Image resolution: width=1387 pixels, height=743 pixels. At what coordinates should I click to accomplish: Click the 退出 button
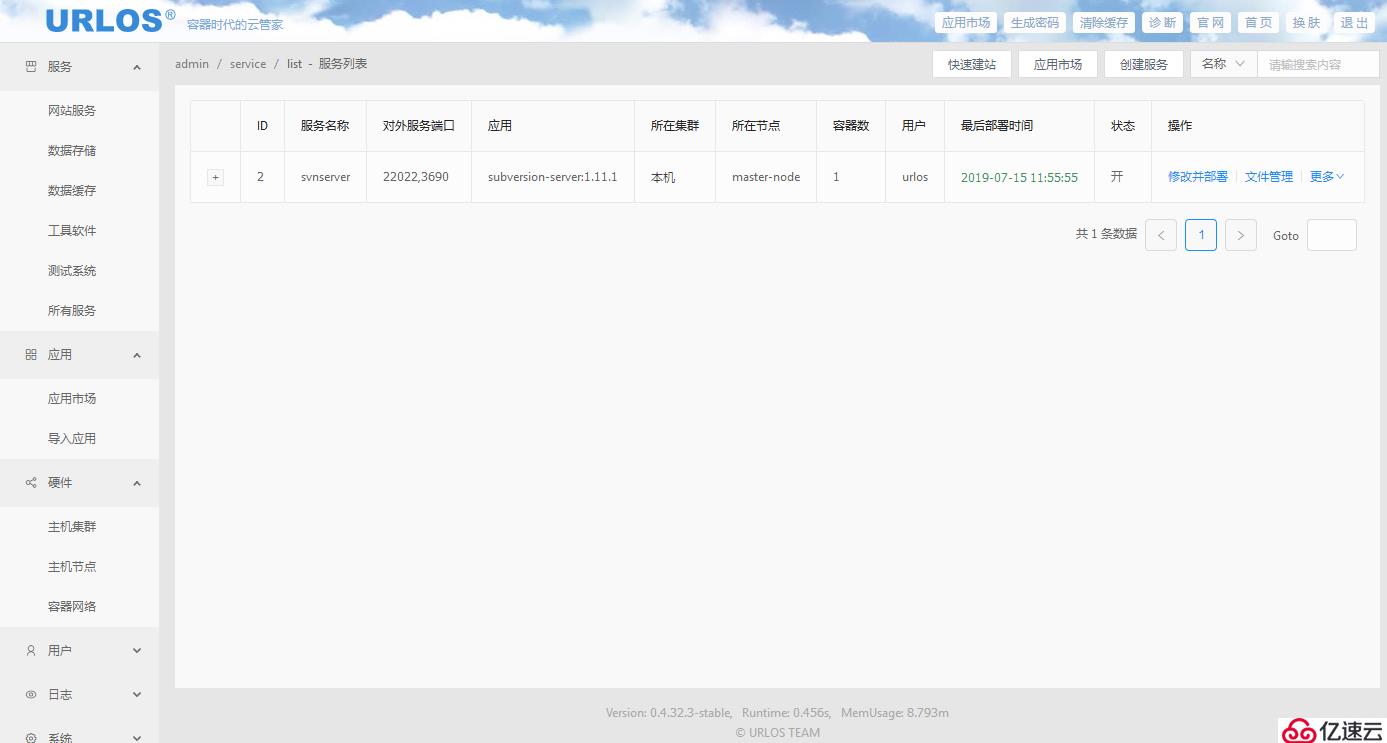[x=1355, y=23]
